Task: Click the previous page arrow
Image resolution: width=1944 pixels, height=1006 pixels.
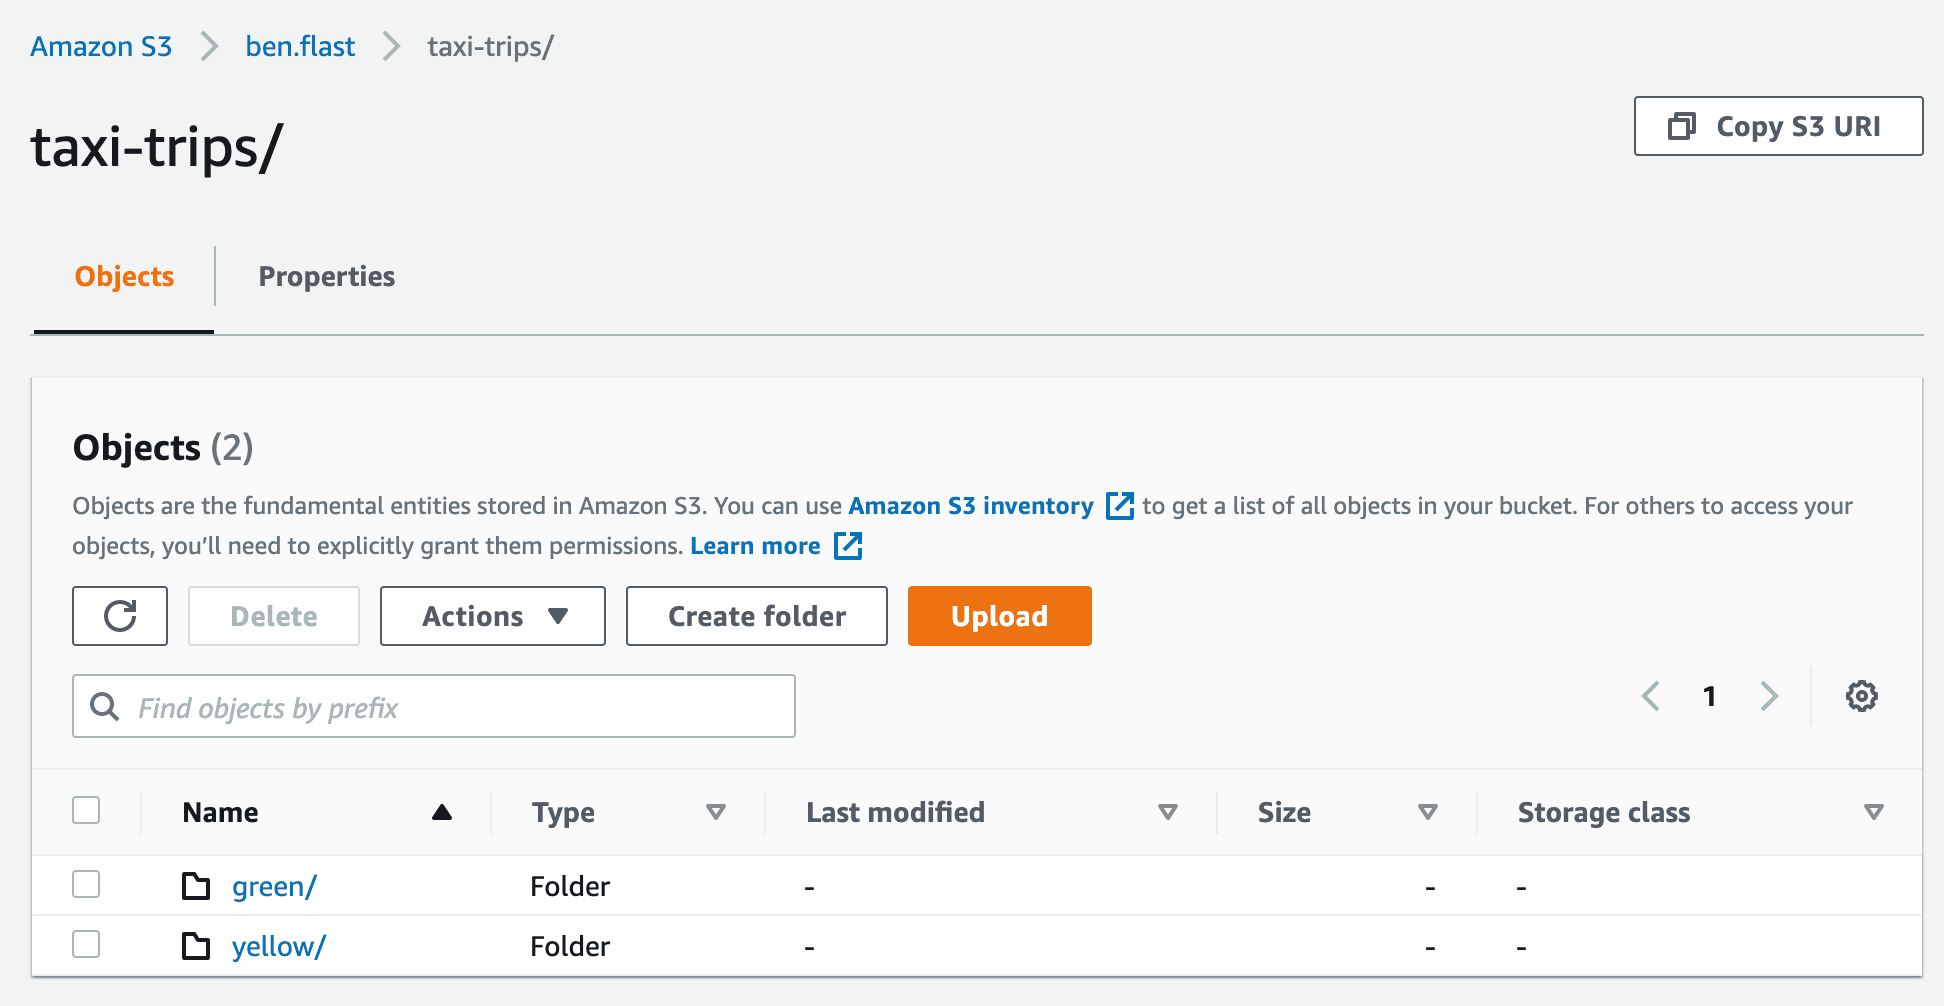Action: [x=1651, y=696]
